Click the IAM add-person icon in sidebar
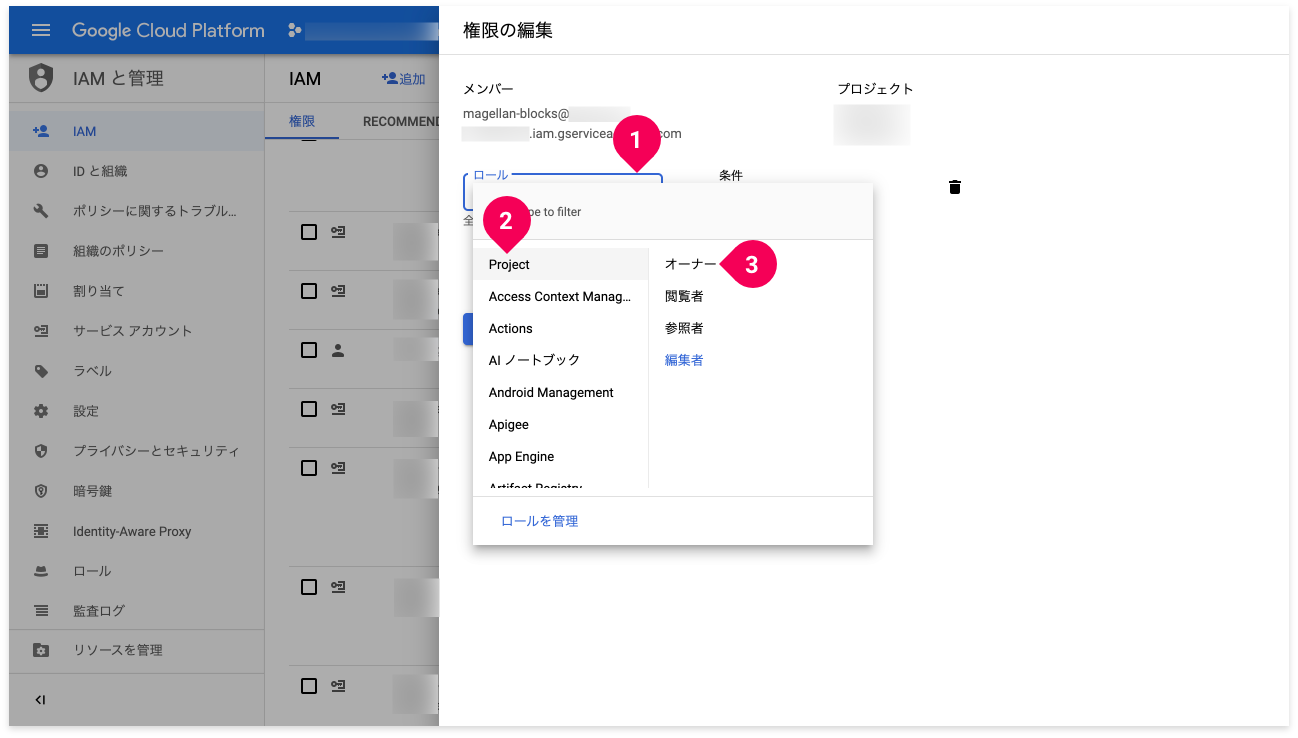Screen dimensions: 1298x738 (x=41, y=131)
